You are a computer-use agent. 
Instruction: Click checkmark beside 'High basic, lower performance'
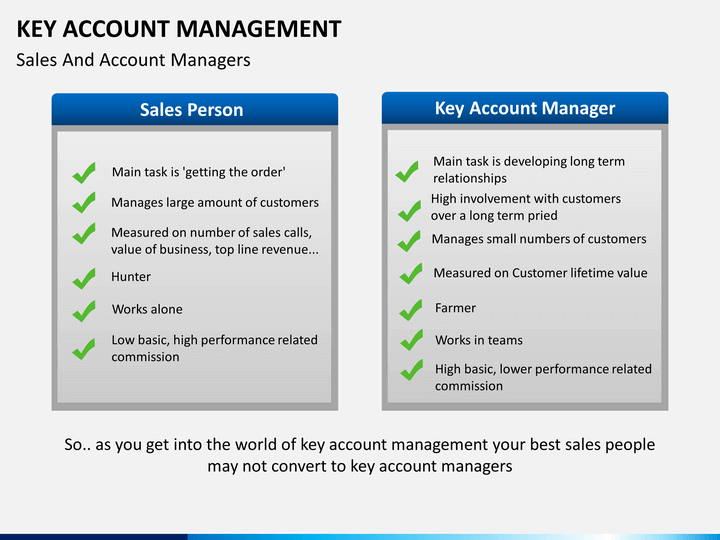(x=412, y=370)
